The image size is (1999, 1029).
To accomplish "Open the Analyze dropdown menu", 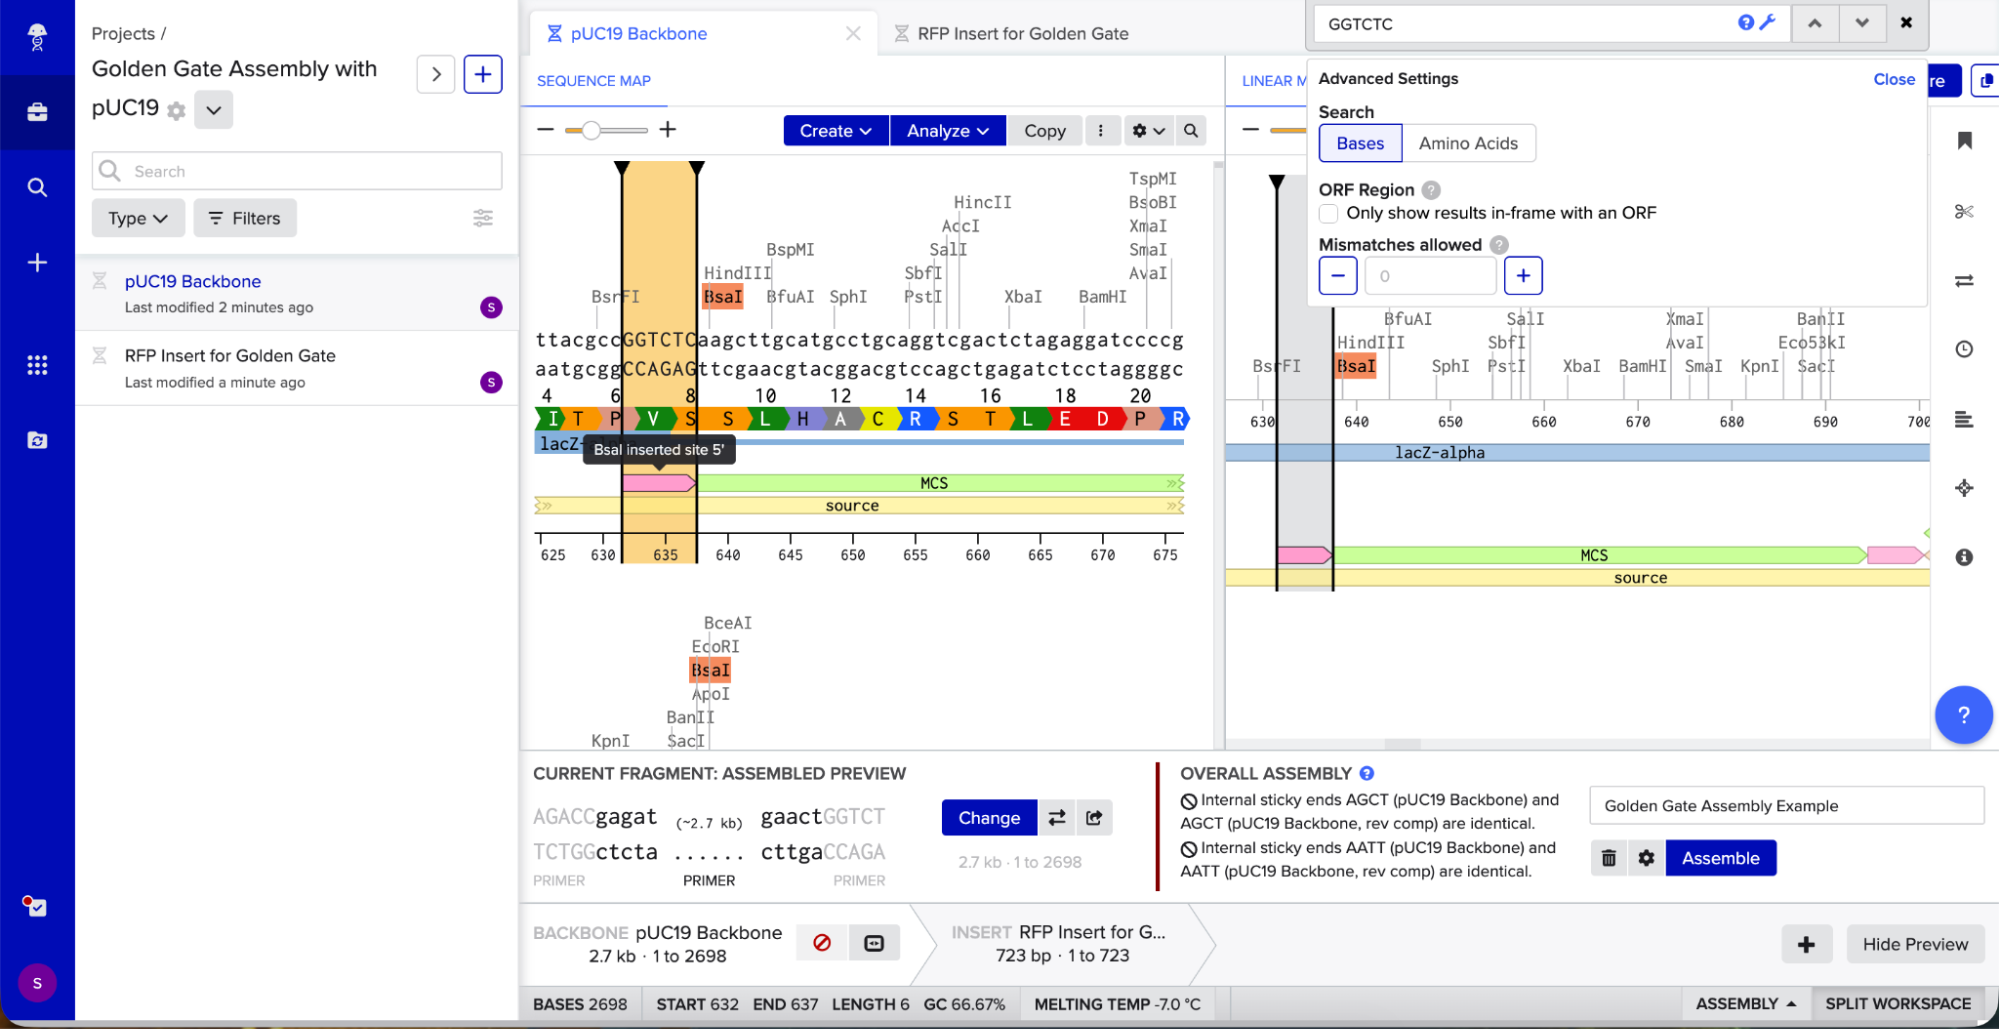I will (947, 130).
